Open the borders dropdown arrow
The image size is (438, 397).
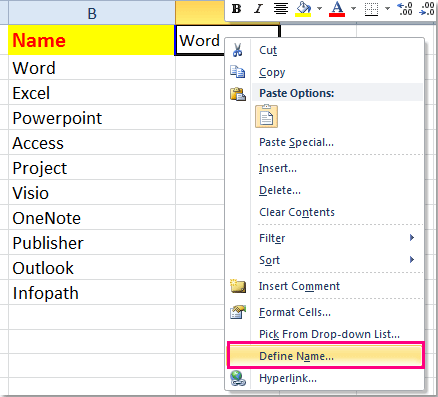tap(387, 8)
